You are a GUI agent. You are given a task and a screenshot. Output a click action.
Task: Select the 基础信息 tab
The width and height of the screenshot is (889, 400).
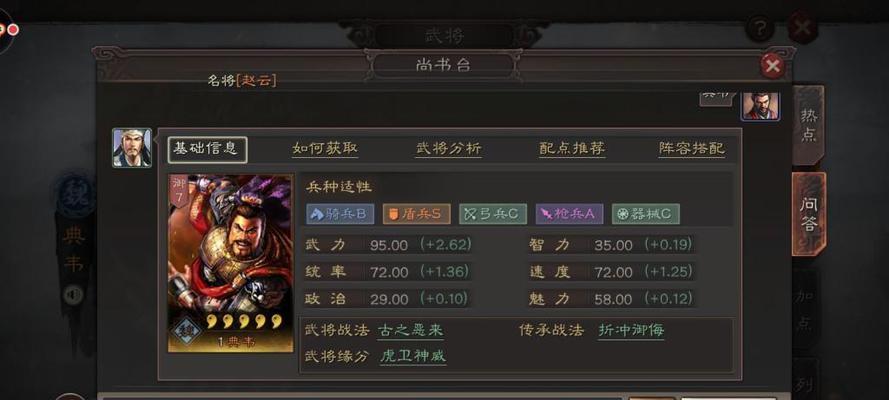(x=208, y=150)
